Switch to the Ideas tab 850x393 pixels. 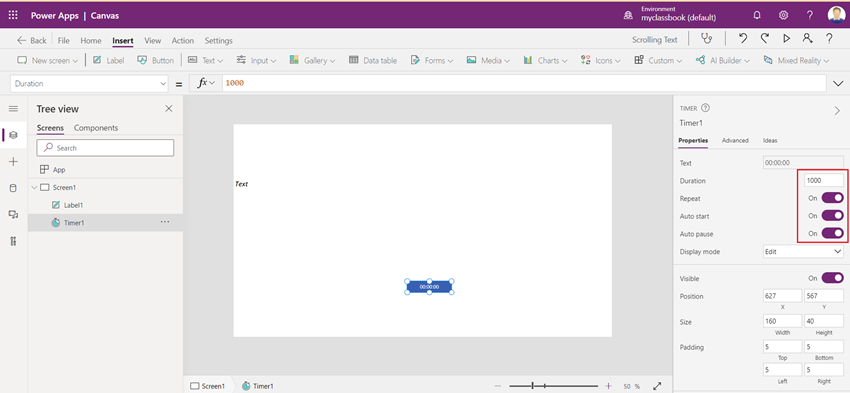coord(770,140)
